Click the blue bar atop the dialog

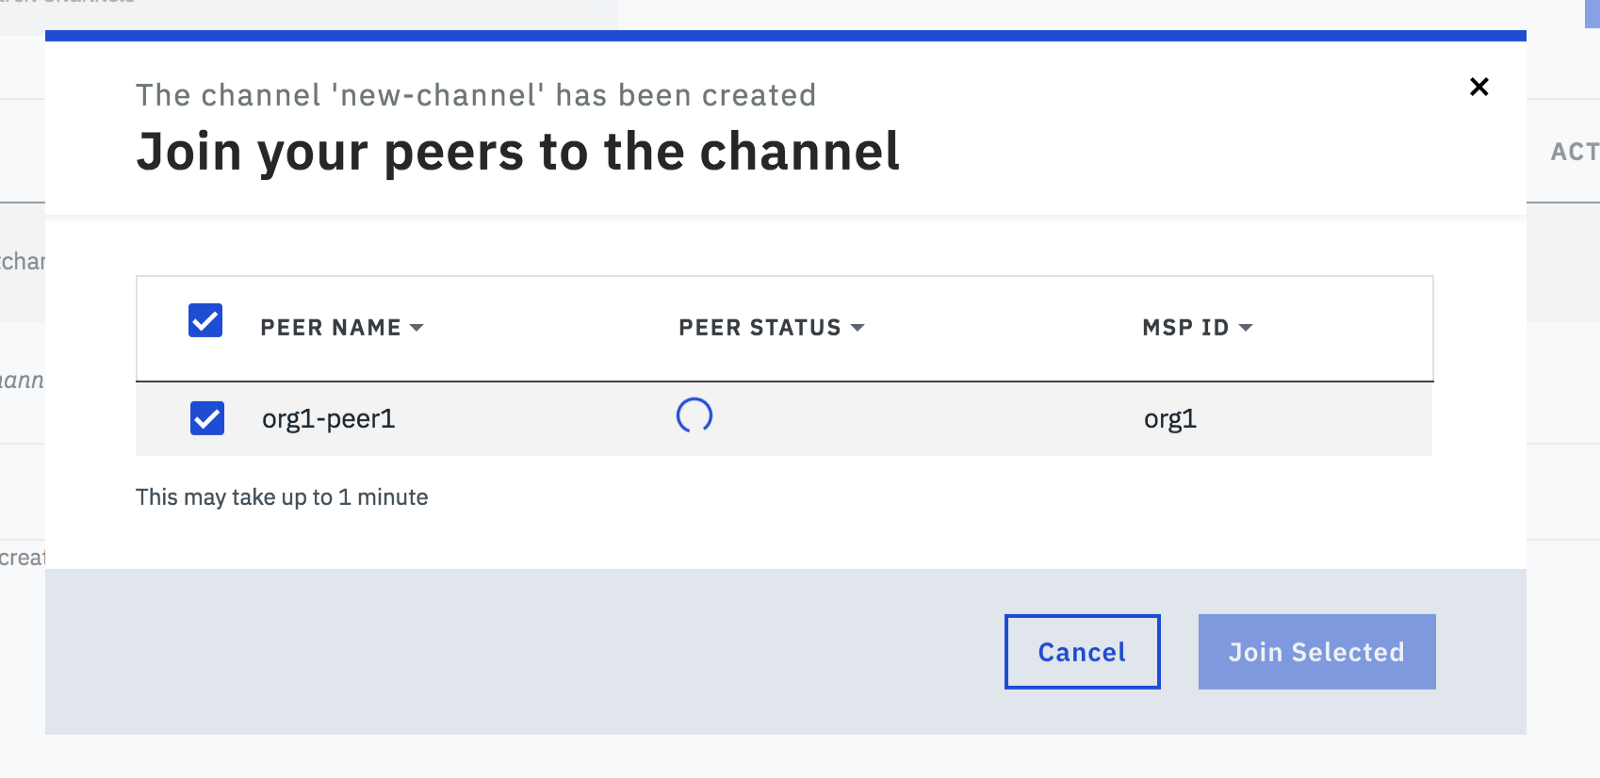click(x=785, y=36)
